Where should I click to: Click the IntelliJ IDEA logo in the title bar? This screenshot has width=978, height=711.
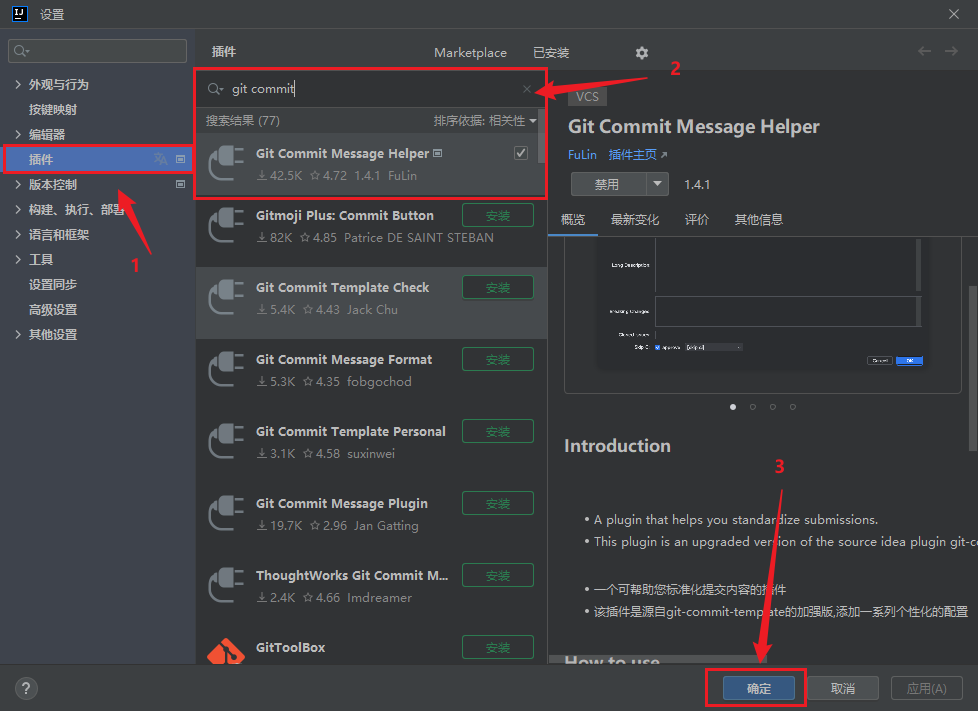pos(20,14)
